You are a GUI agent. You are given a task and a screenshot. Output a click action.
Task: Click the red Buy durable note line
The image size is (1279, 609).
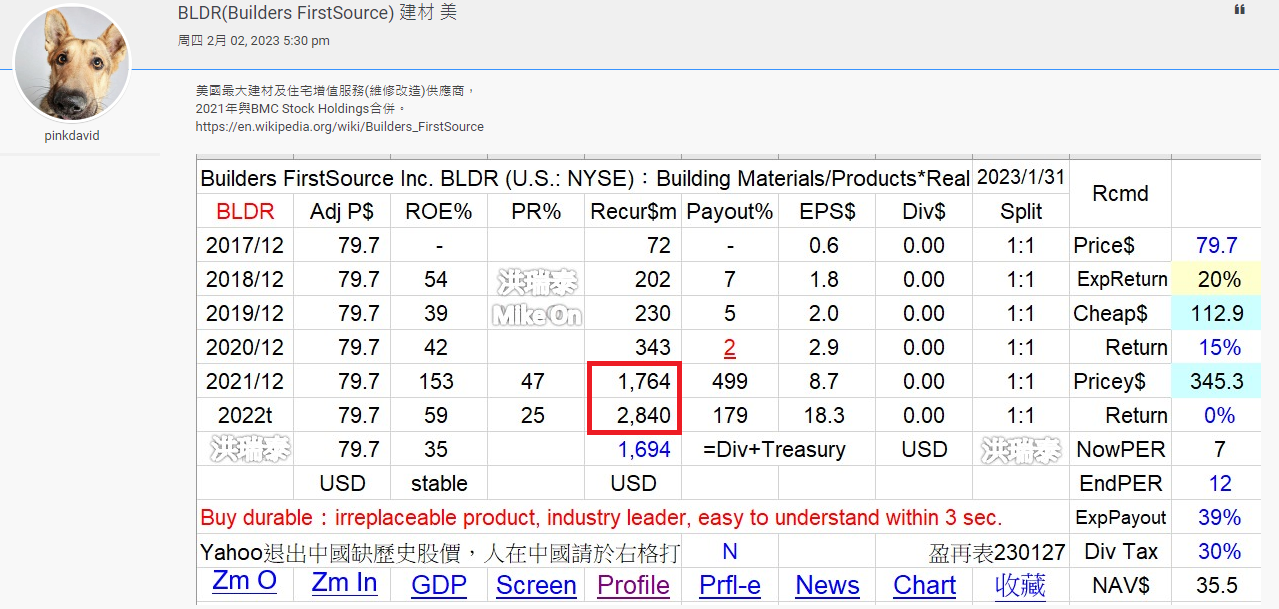tap(601, 517)
